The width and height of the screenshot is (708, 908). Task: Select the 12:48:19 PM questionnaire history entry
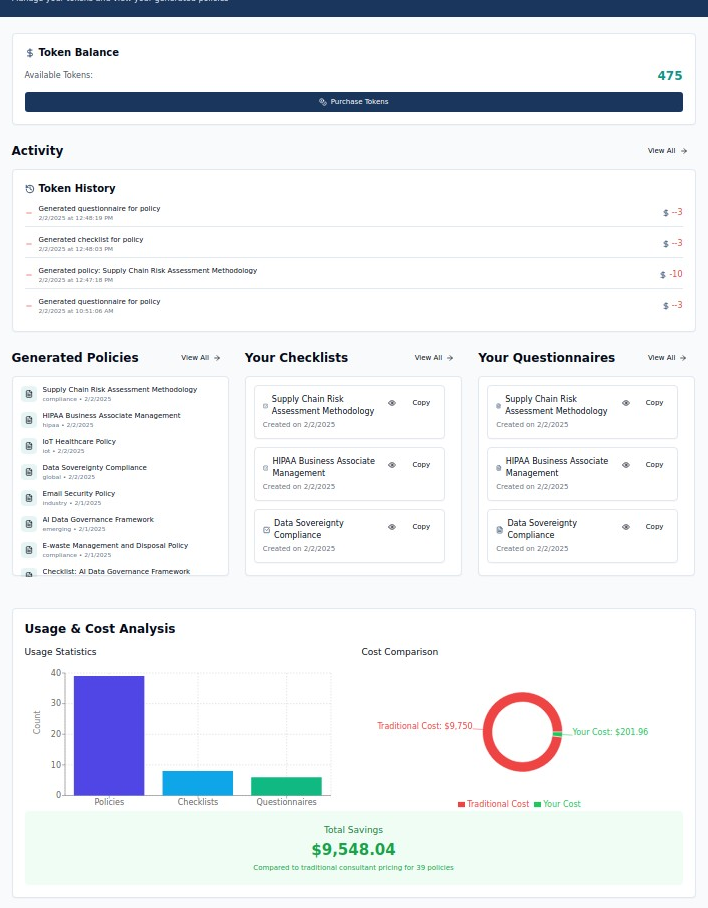pos(354,213)
